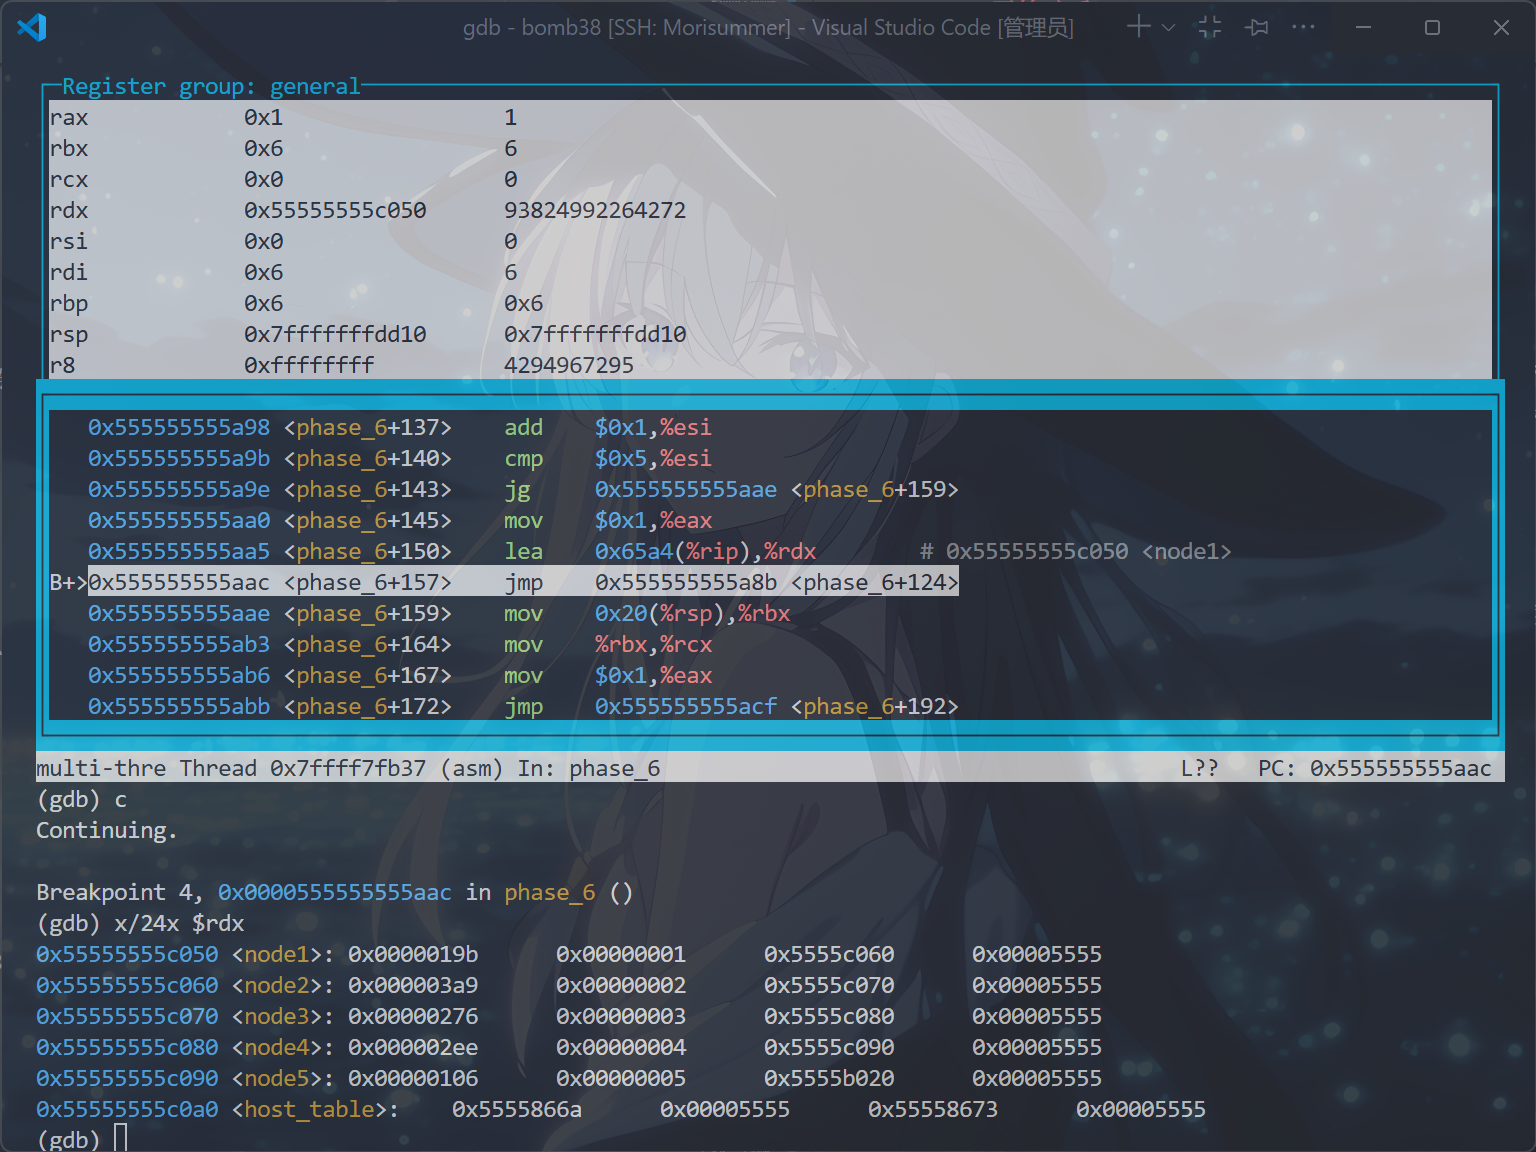Open a new terminal with plus icon
The height and width of the screenshot is (1152, 1536).
pos(1138,27)
